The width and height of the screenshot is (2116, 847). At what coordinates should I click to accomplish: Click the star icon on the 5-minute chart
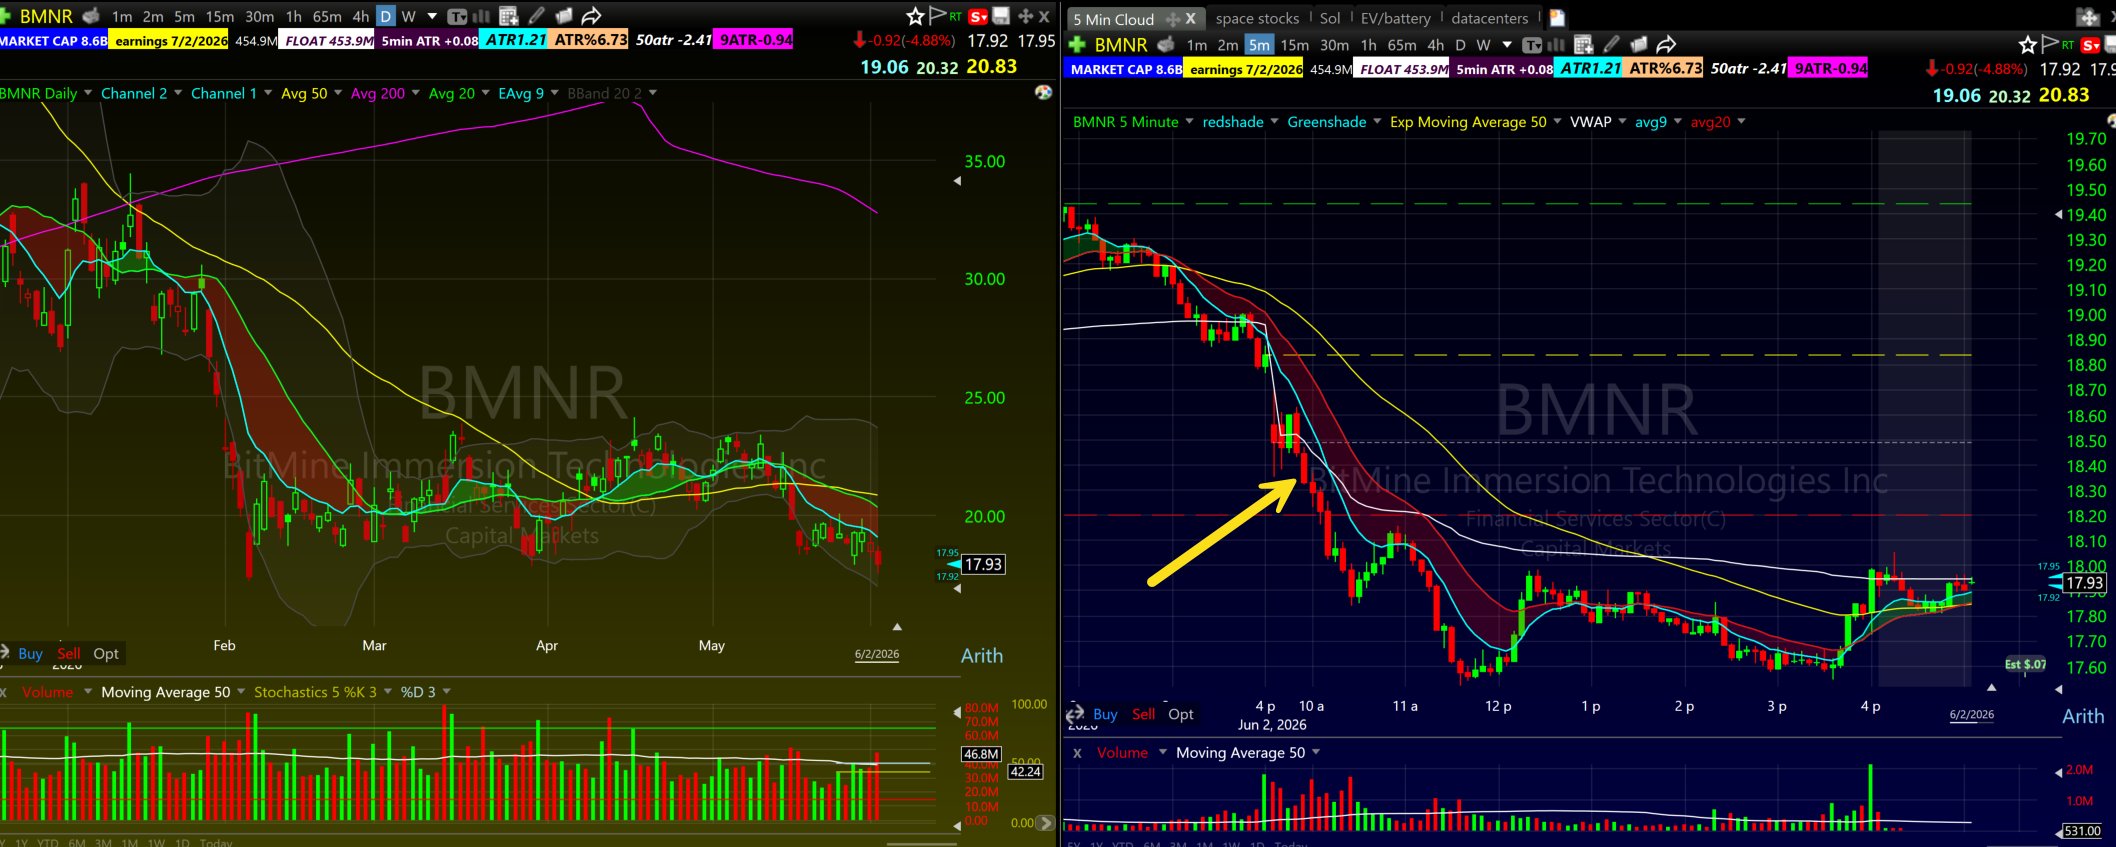click(x=2027, y=44)
